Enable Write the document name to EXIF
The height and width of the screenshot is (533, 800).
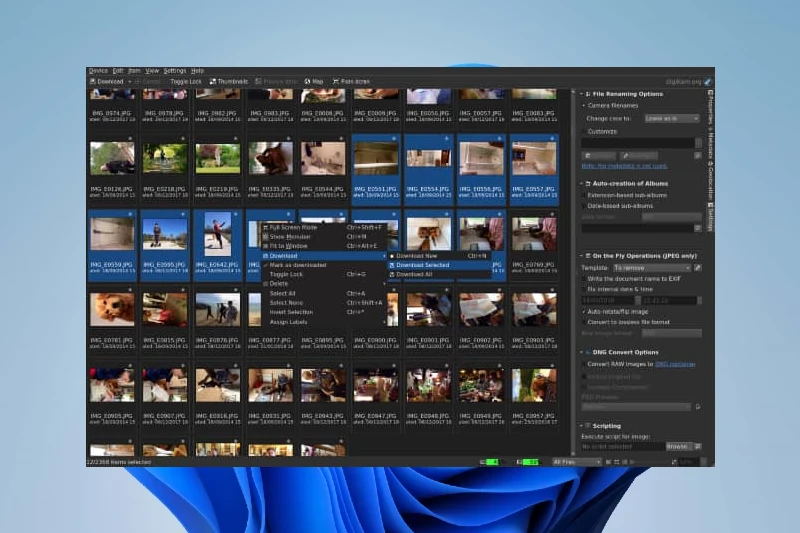(x=585, y=279)
